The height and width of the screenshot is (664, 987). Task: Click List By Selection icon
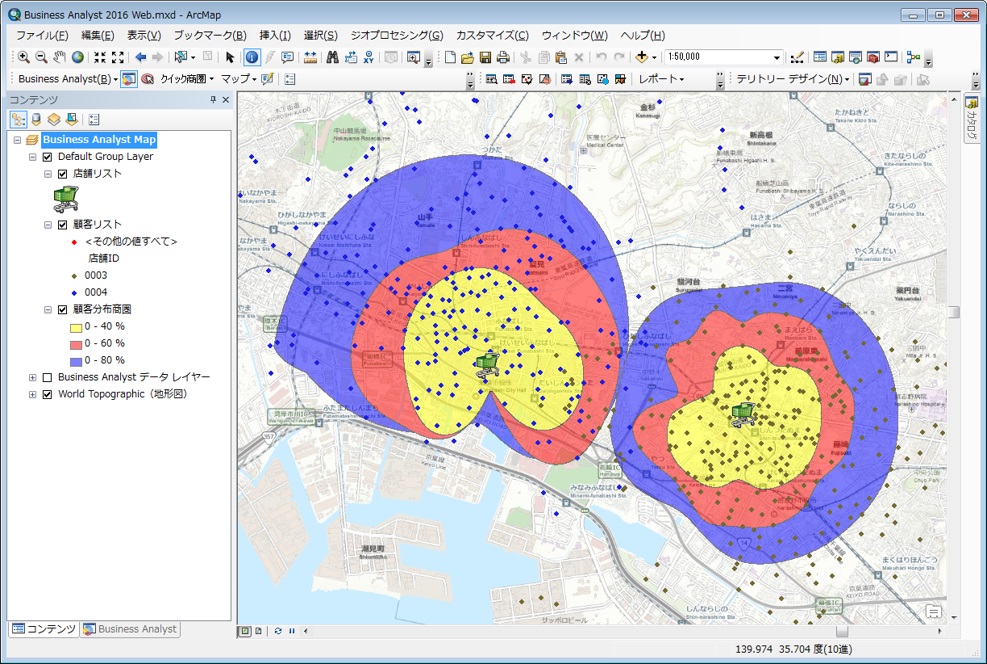click(x=71, y=119)
